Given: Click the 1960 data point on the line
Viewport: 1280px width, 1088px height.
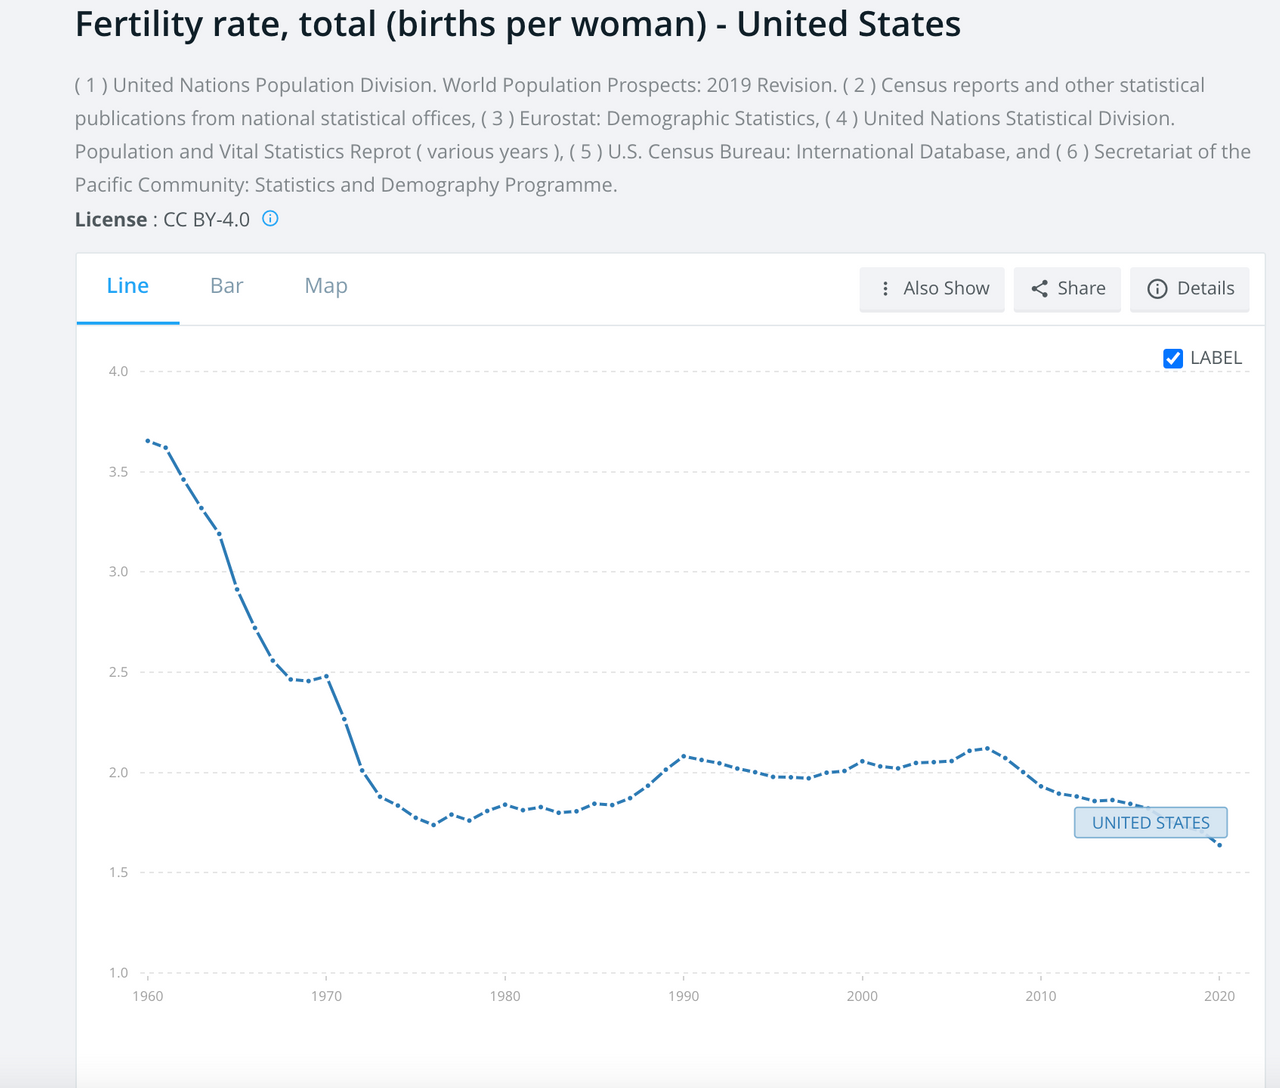Looking at the screenshot, I should [x=148, y=441].
